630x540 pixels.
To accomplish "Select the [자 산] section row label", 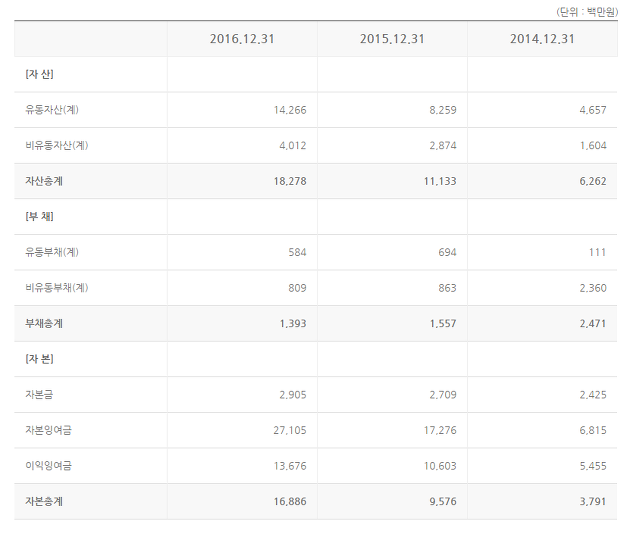I will [39, 74].
